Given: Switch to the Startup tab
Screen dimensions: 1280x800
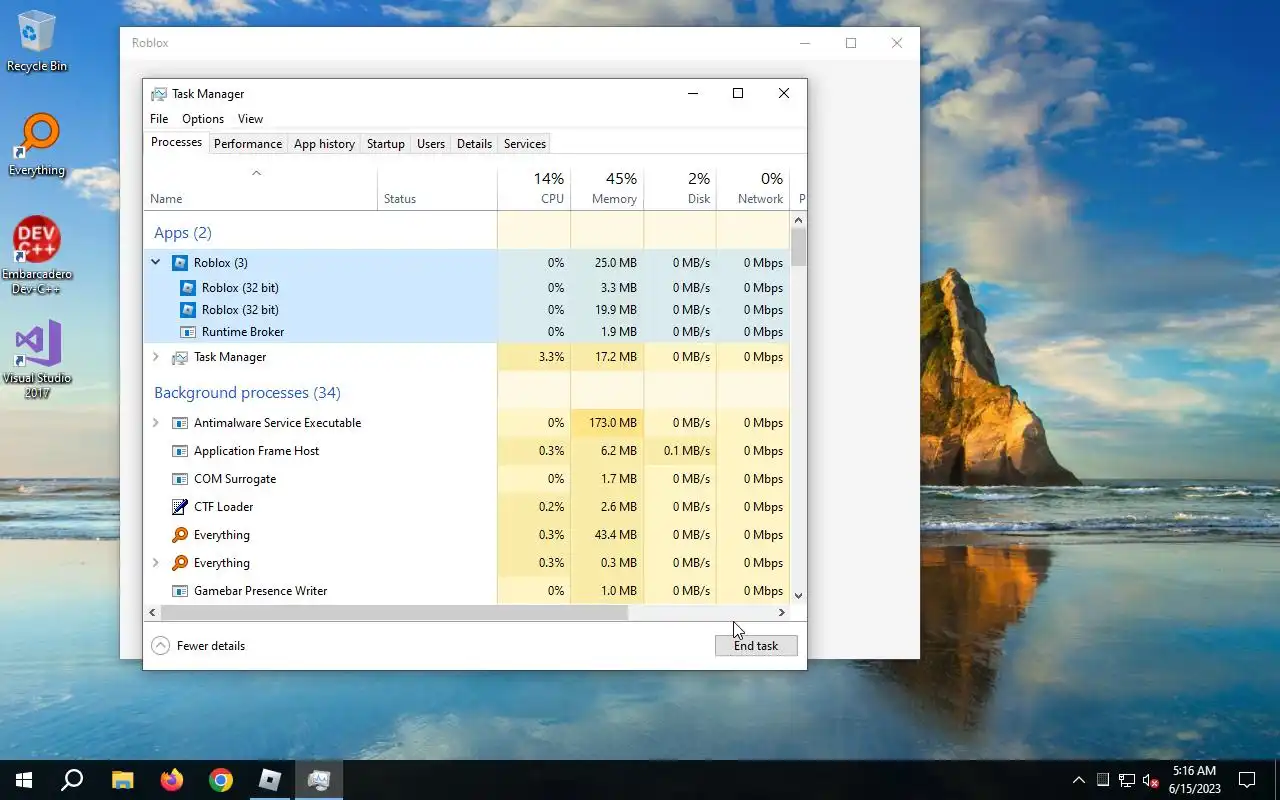Looking at the screenshot, I should tap(386, 144).
